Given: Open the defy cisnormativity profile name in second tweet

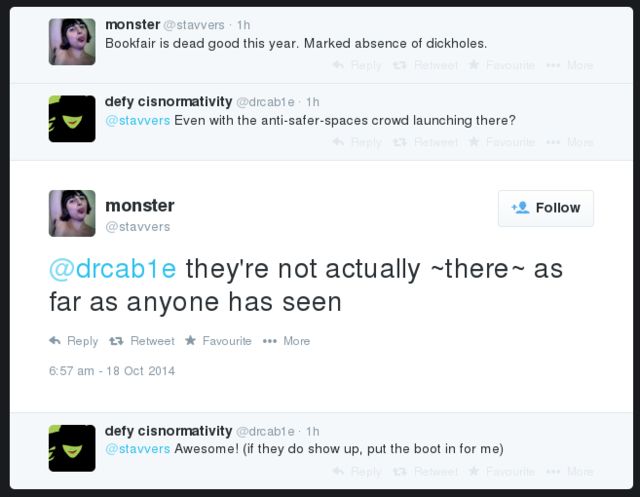Looking at the screenshot, I should tap(168, 101).
